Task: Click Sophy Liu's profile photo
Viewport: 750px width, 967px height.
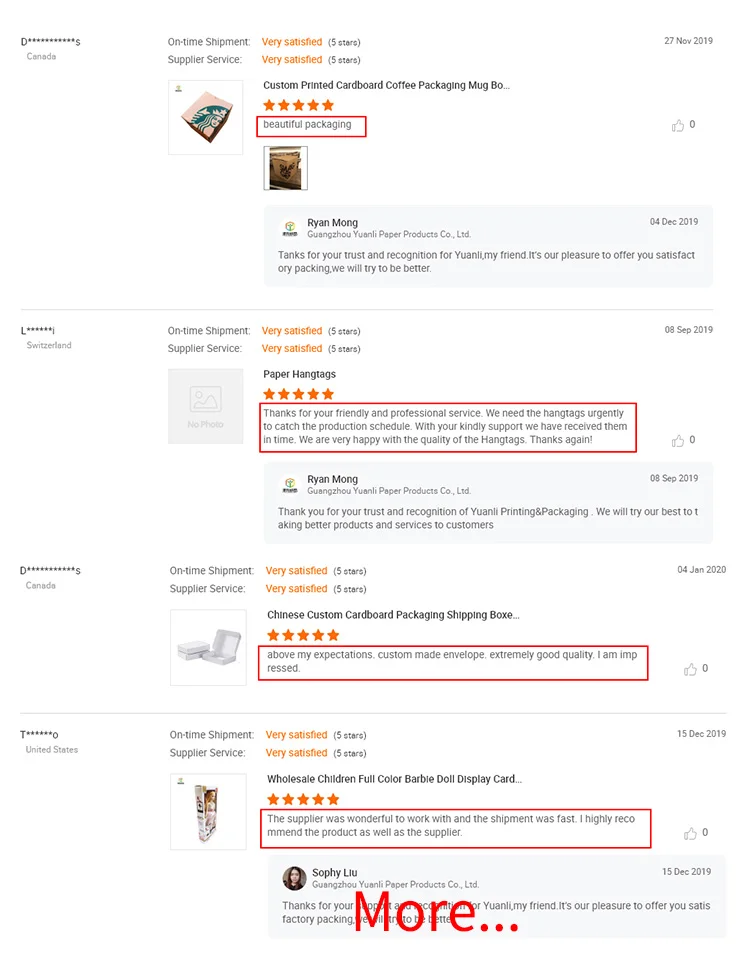Action: click(x=294, y=878)
